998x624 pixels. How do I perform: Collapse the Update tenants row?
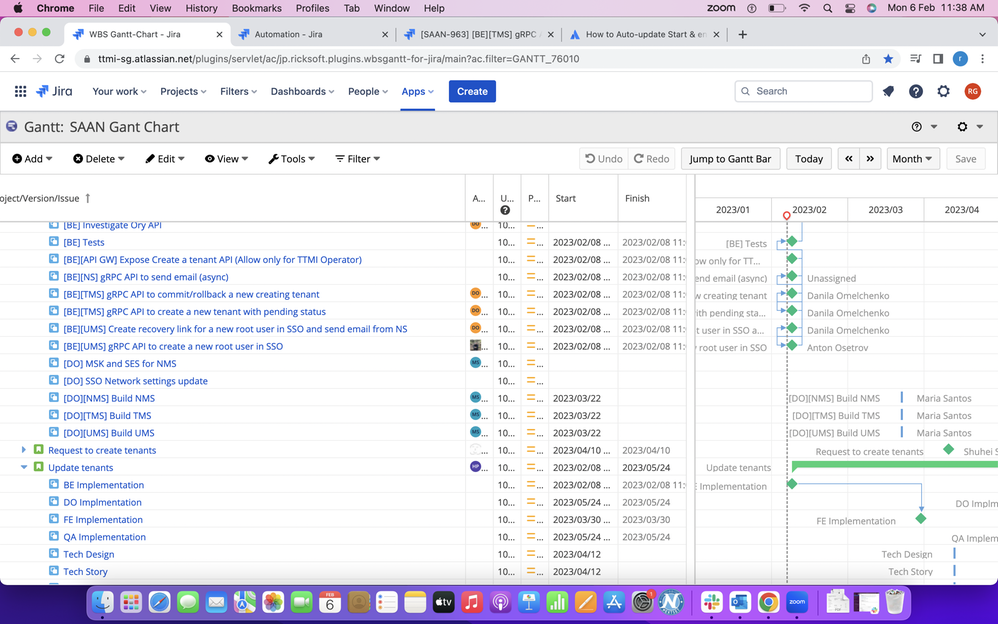[24, 467]
